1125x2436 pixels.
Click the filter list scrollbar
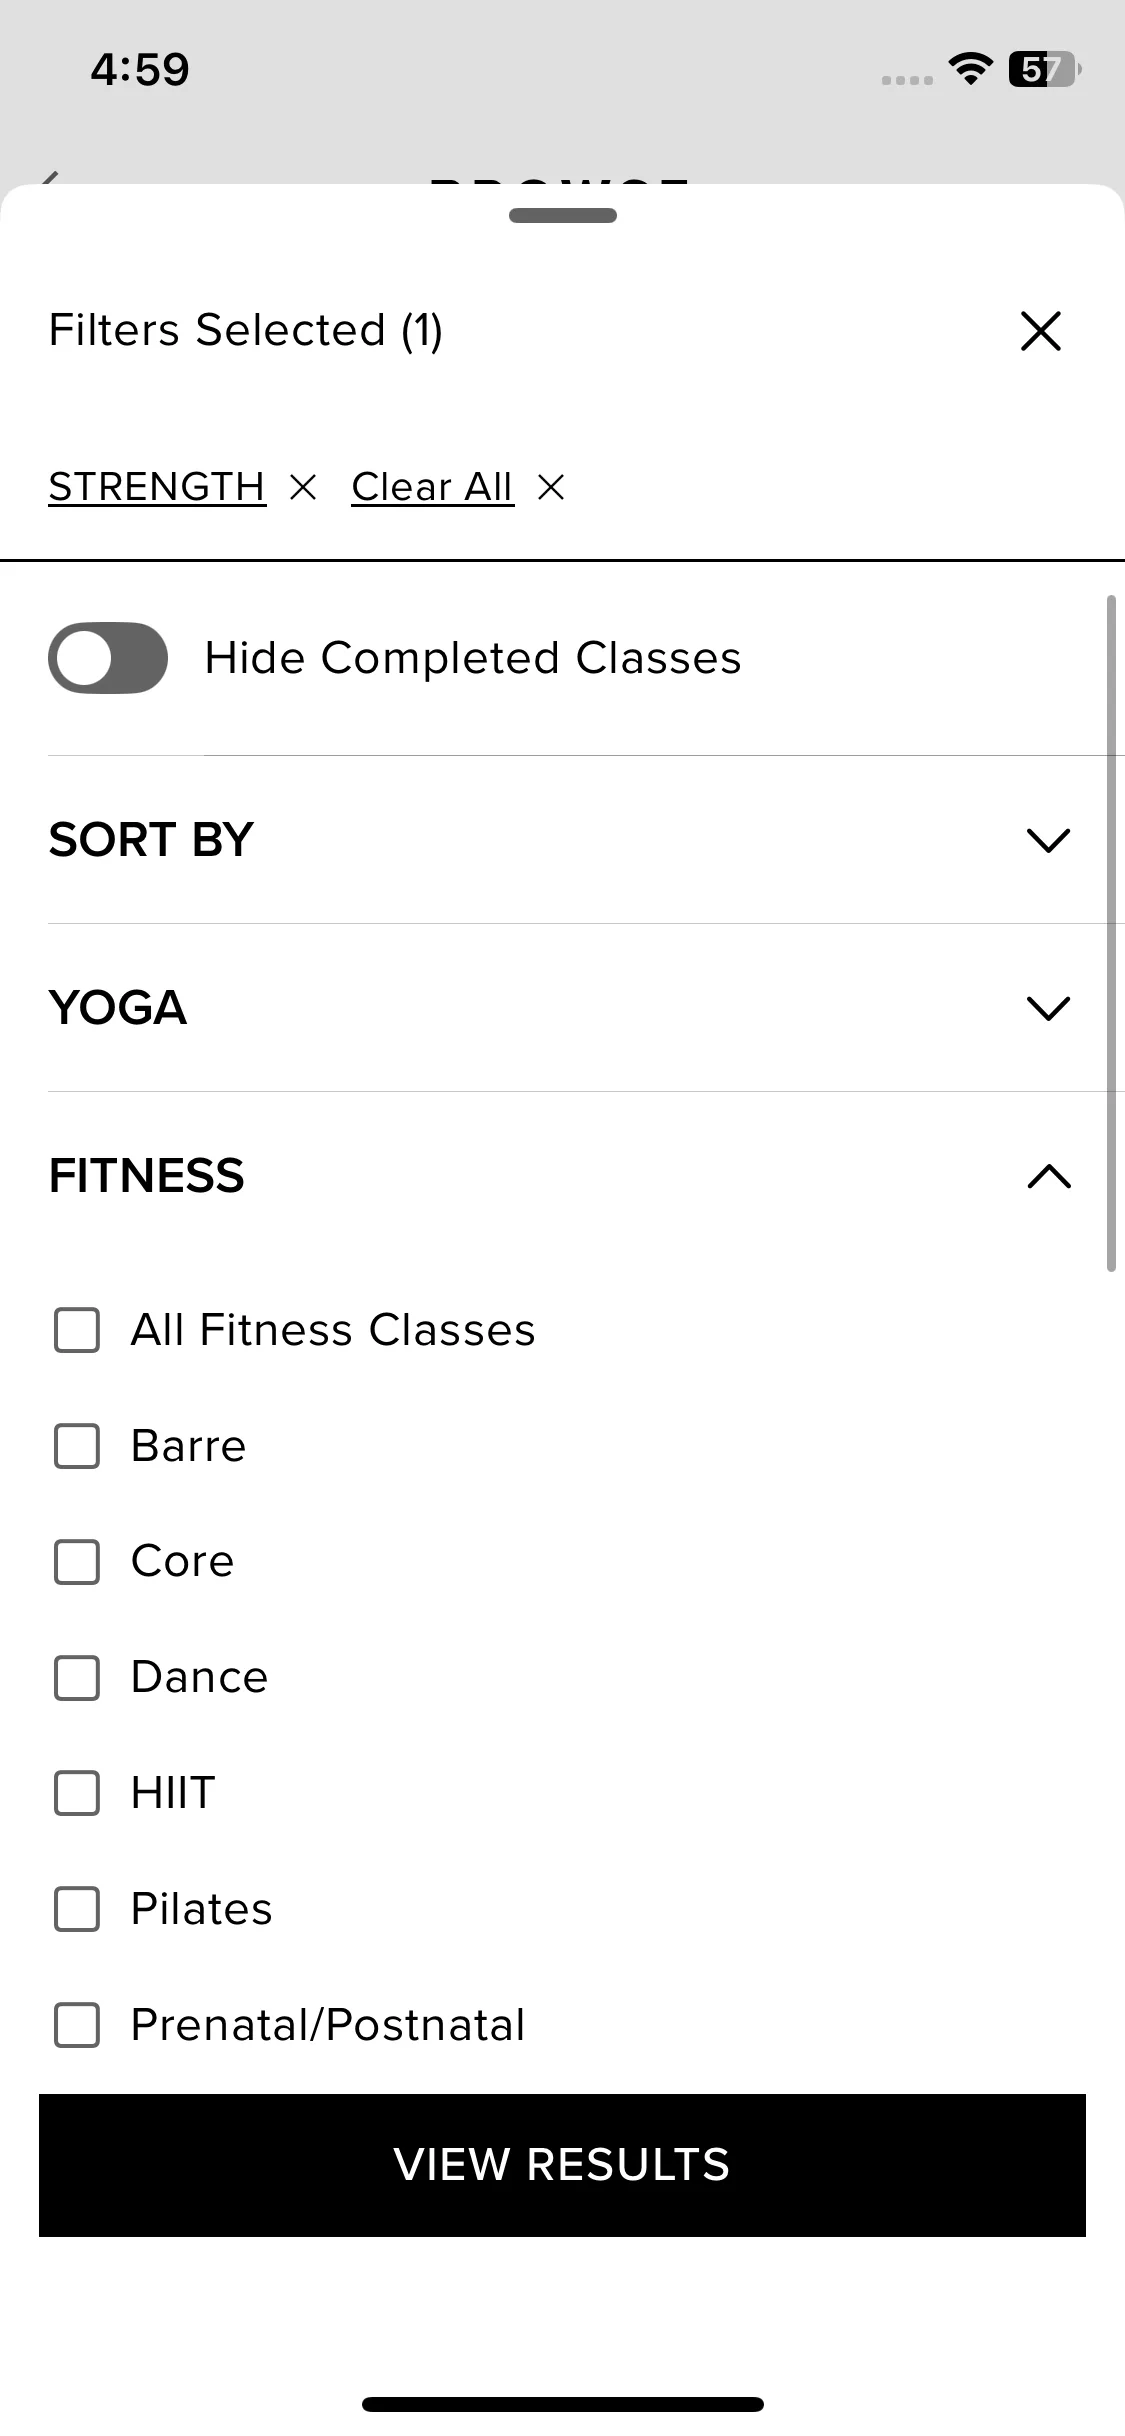click(1111, 932)
